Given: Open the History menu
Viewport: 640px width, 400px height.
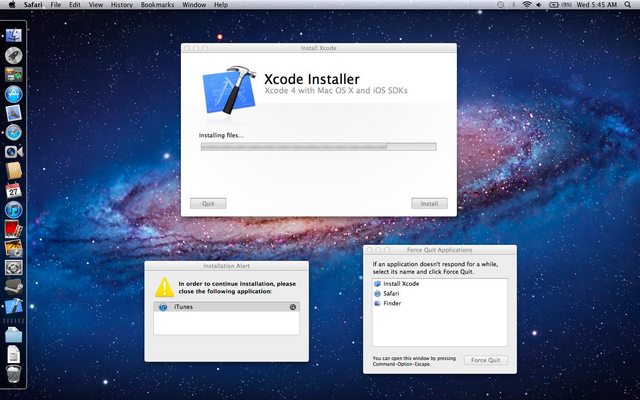Looking at the screenshot, I should (122, 5).
